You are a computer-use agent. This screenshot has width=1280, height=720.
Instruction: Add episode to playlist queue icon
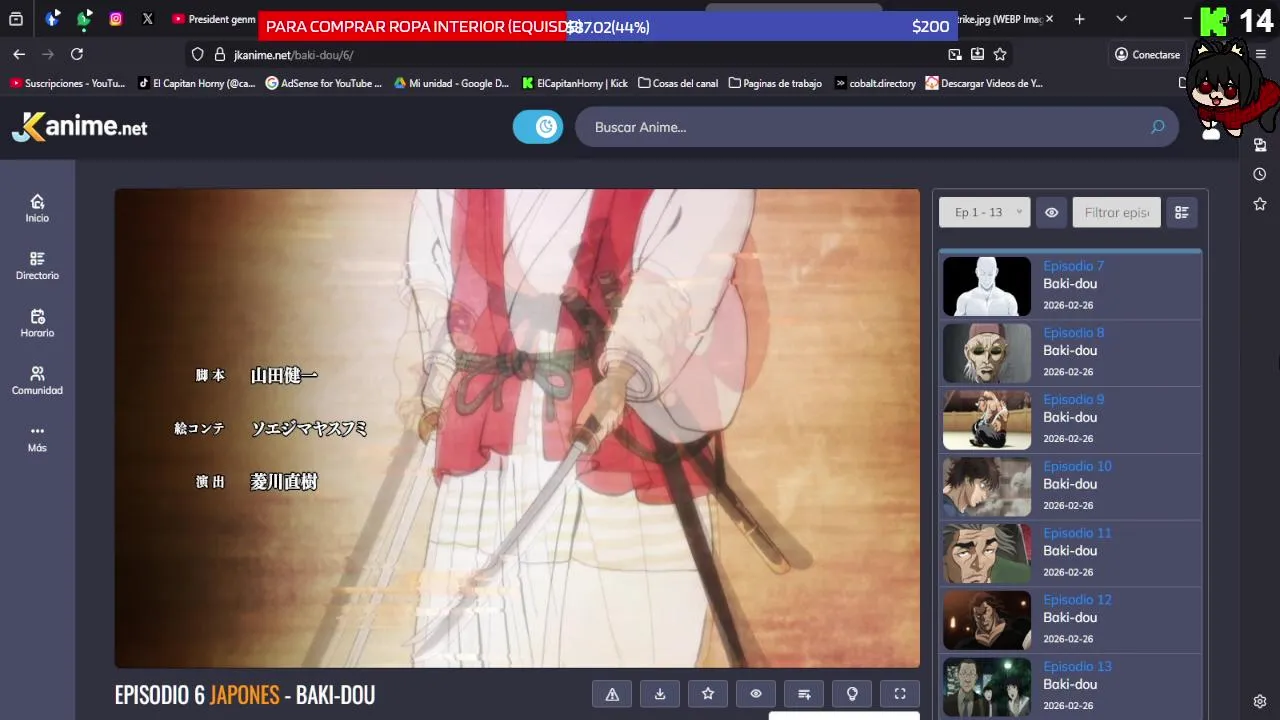[x=804, y=694]
